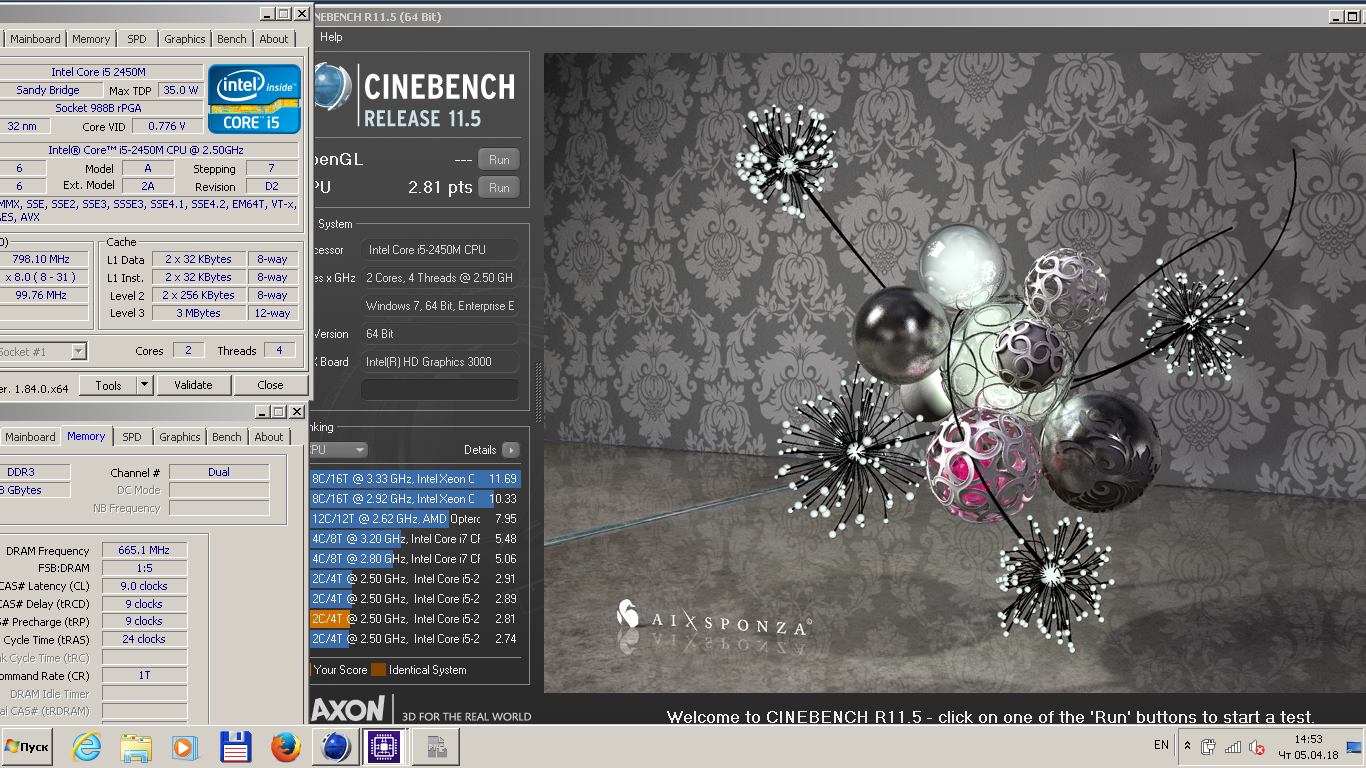Click the empty Info field under GFX Board

click(440, 389)
